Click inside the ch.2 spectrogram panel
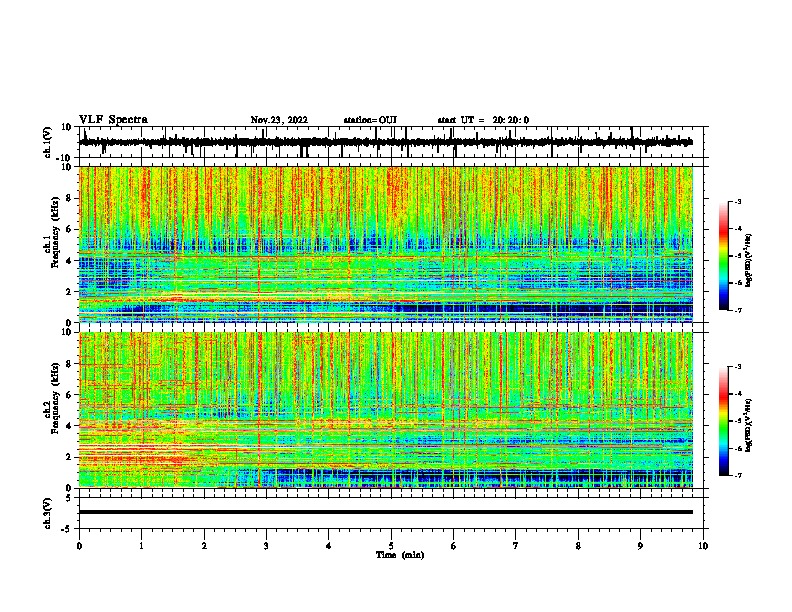The height and width of the screenshot is (612, 792). (x=385, y=410)
